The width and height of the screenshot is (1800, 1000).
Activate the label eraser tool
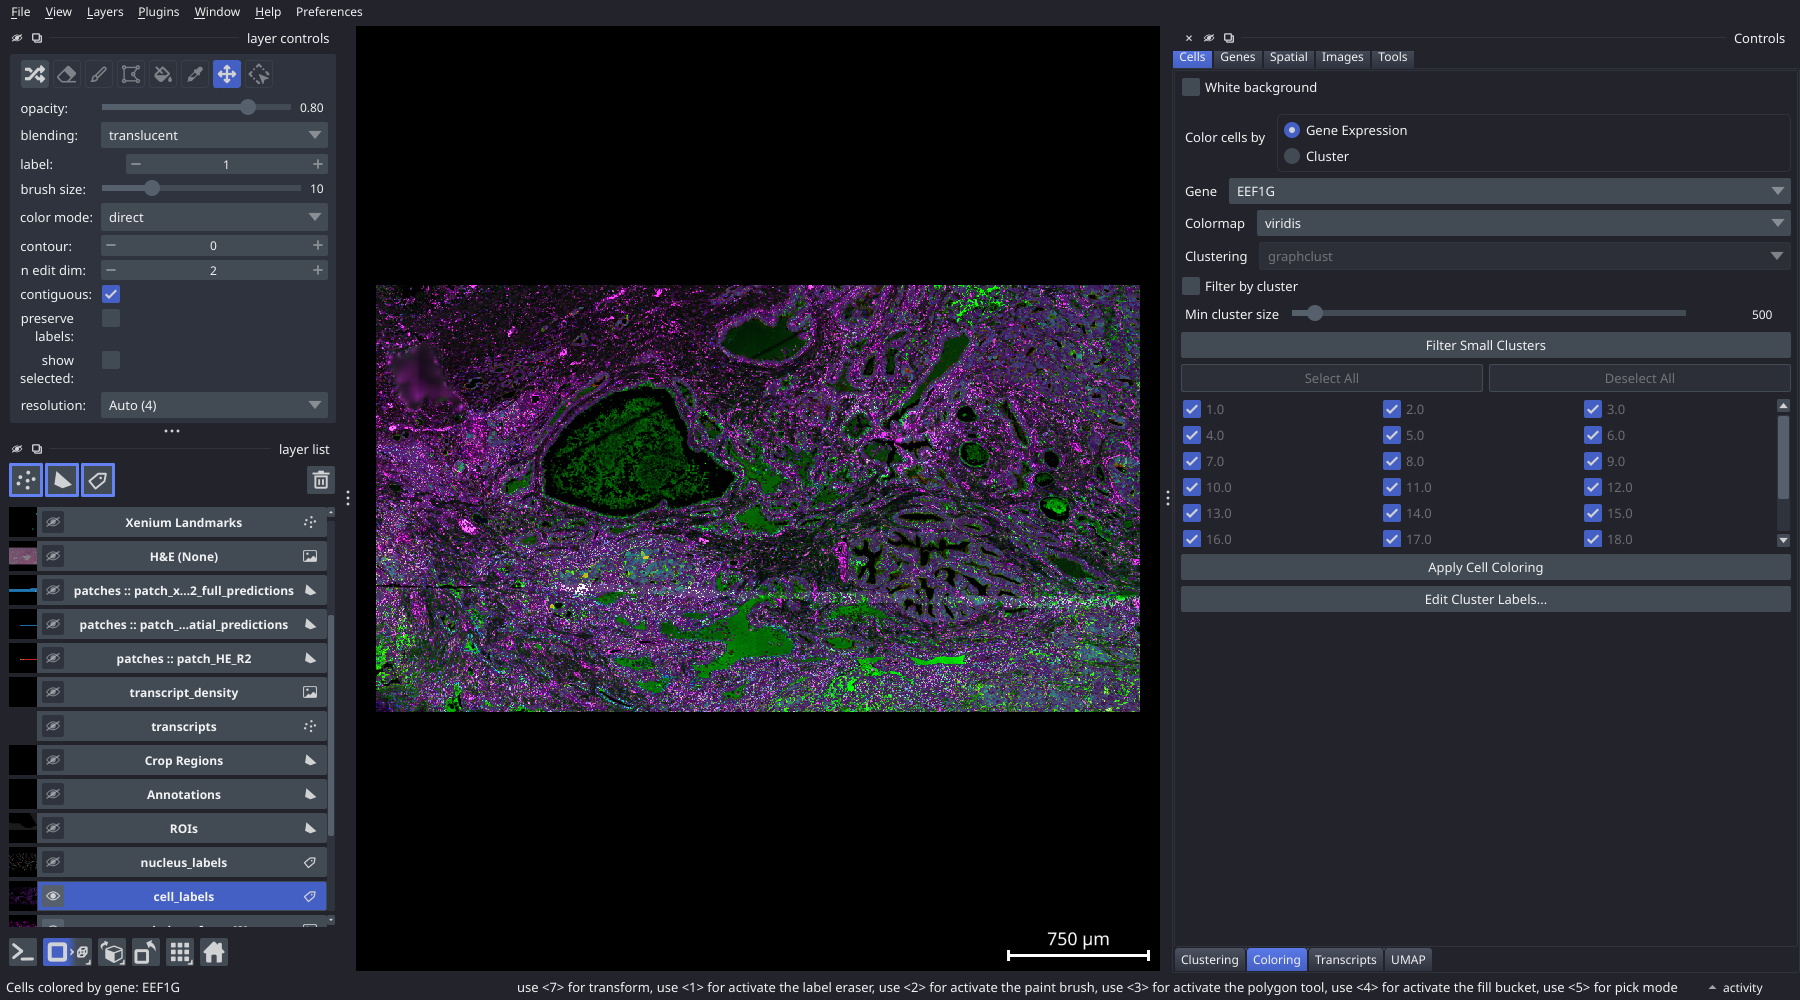[x=67, y=74]
